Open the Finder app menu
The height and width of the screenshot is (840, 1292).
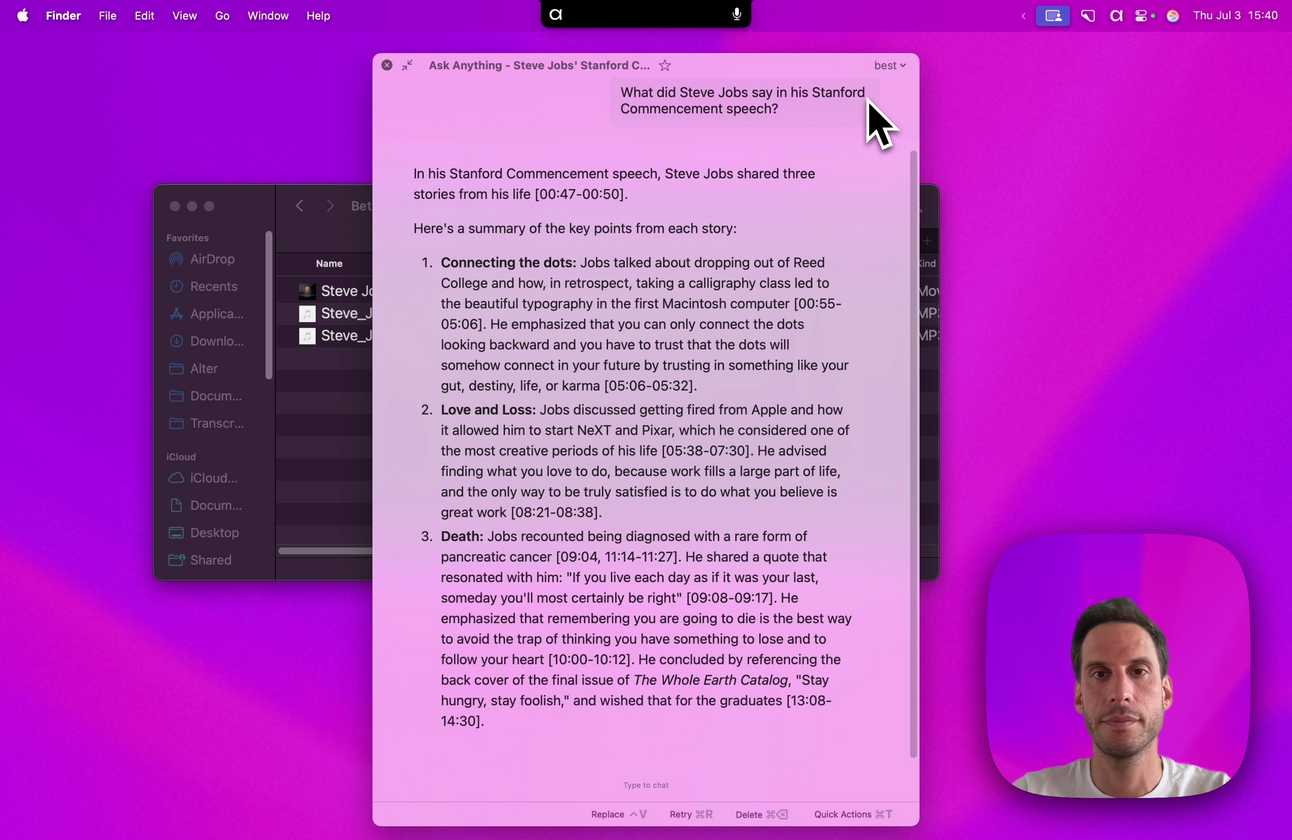pyautogui.click(x=63, y=15)
